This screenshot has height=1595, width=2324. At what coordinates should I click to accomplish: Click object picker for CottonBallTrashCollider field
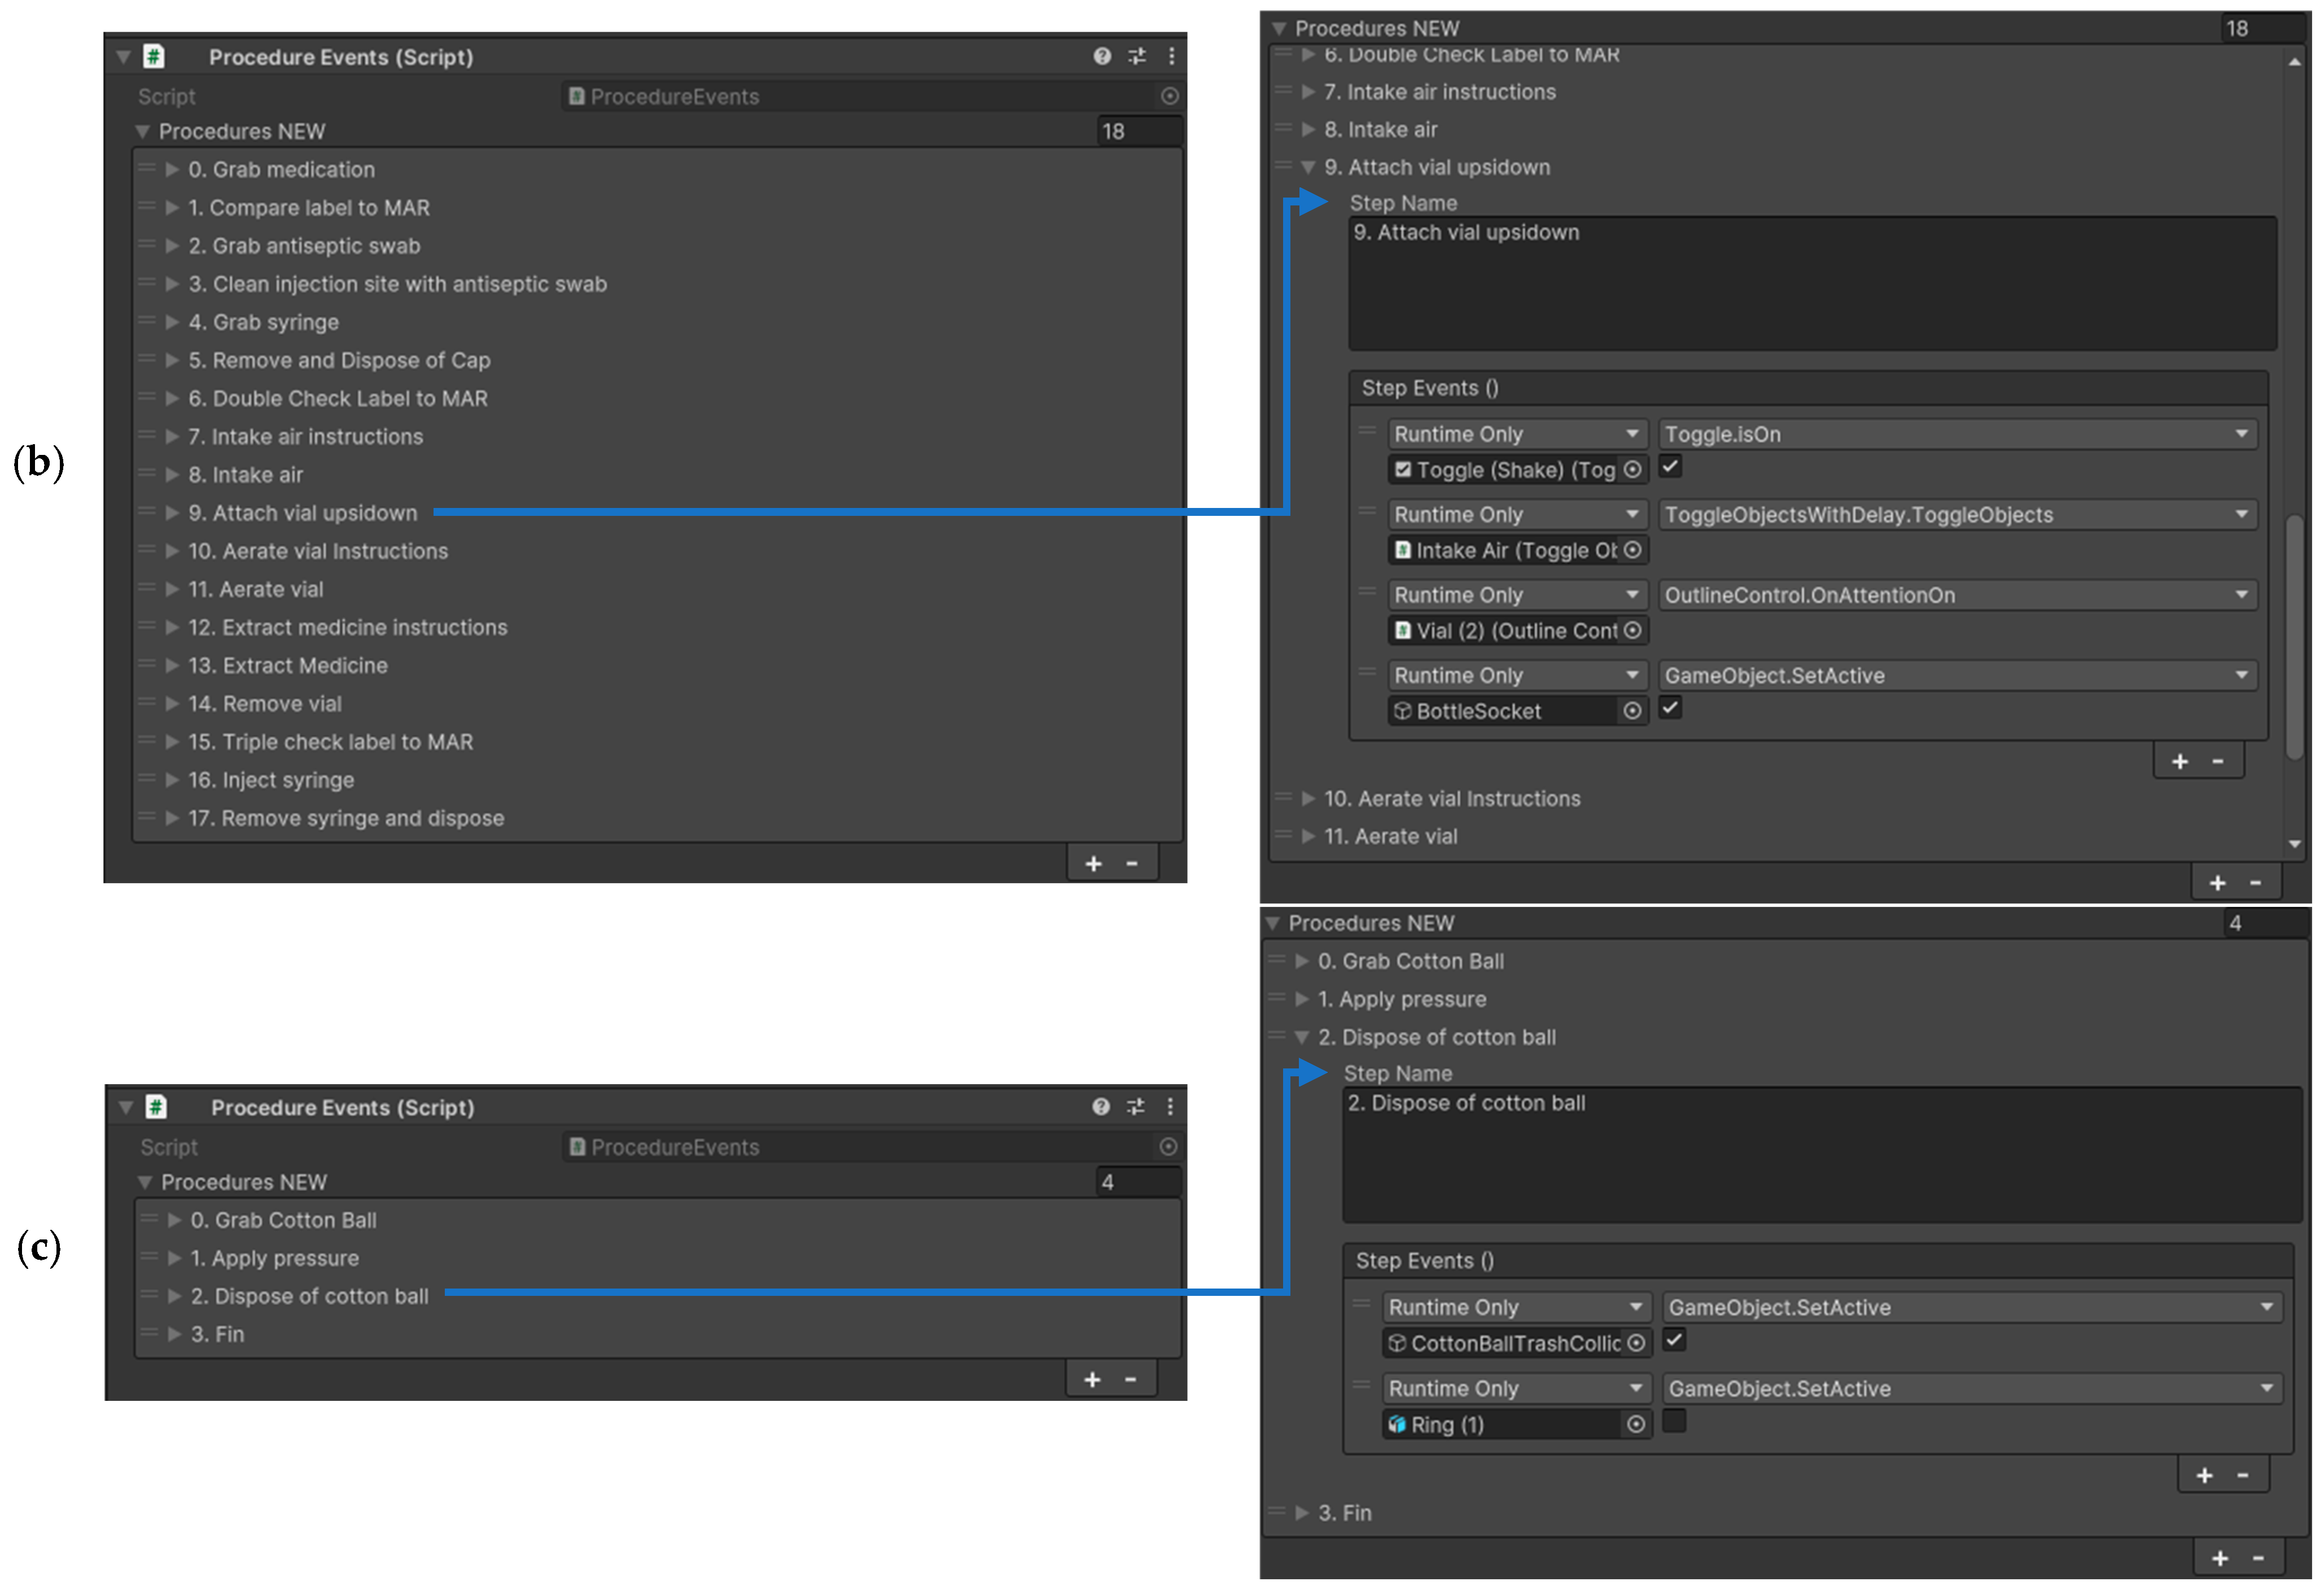[x=1635, y=1343]
